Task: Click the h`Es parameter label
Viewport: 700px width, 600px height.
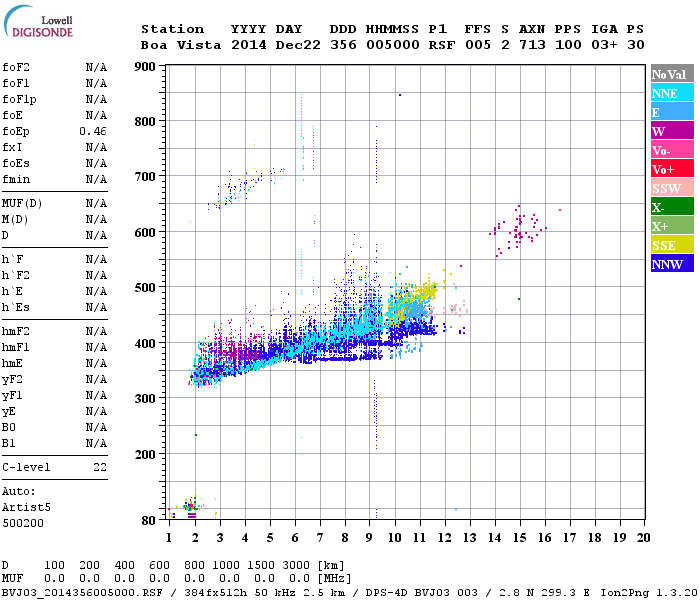Action: pos(16,308)
